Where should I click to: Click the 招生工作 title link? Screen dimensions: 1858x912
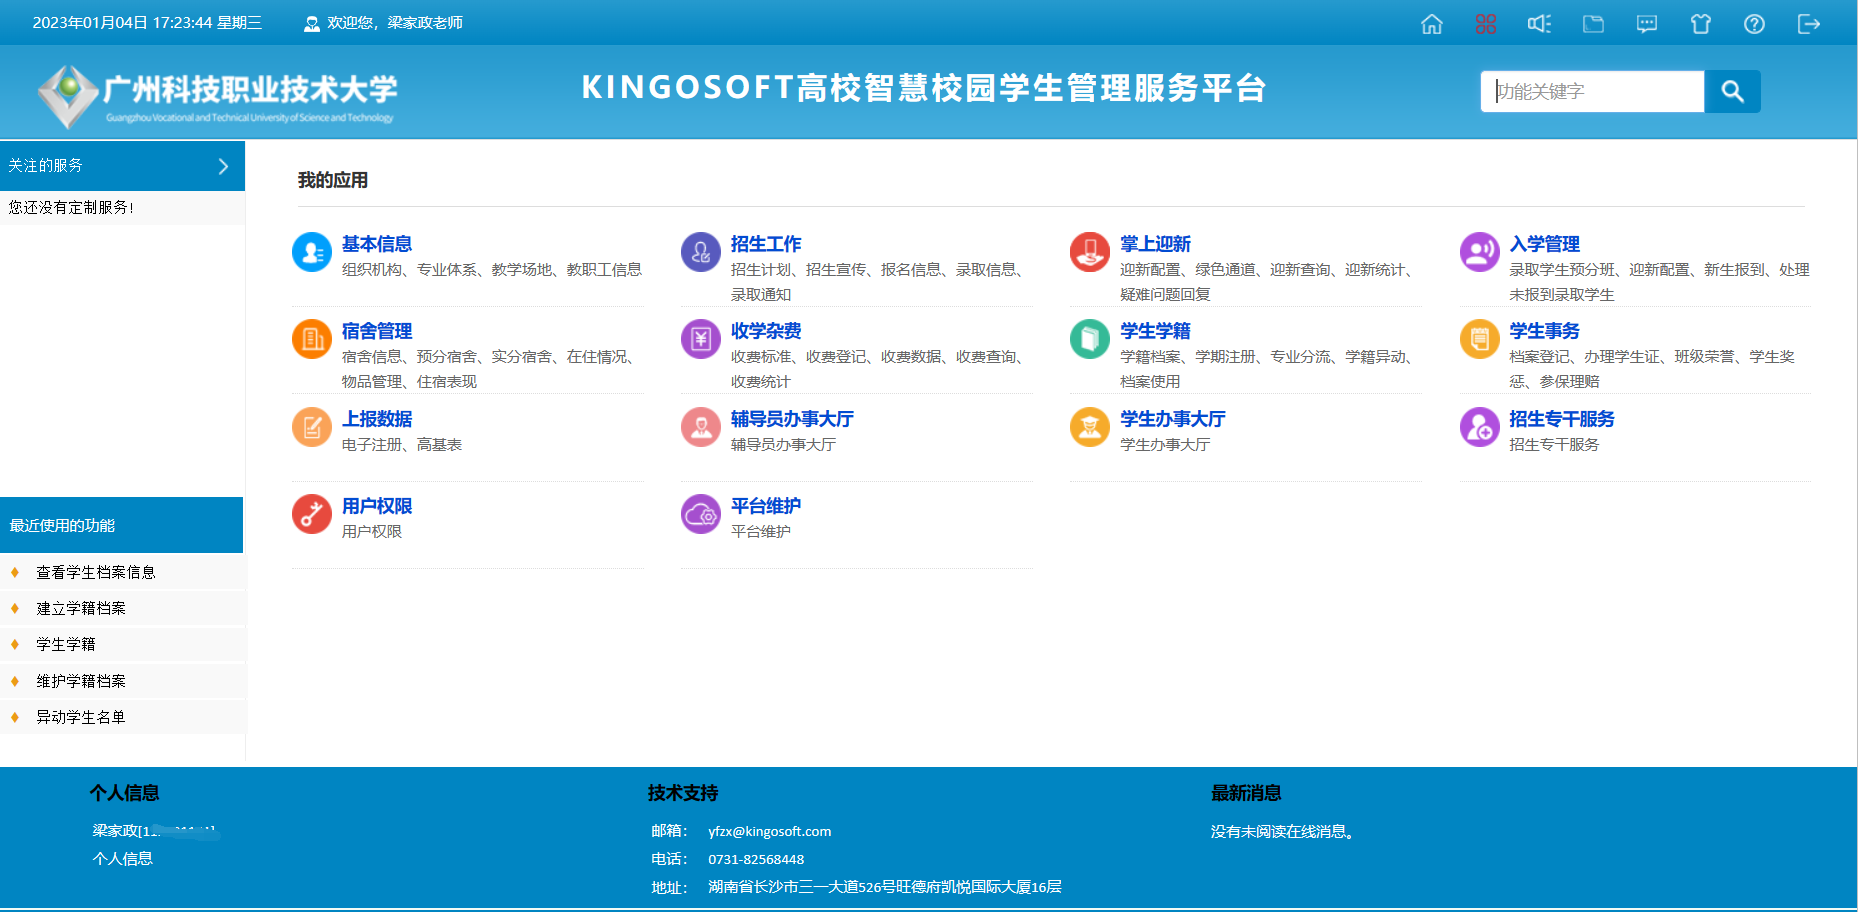(766, 244)
